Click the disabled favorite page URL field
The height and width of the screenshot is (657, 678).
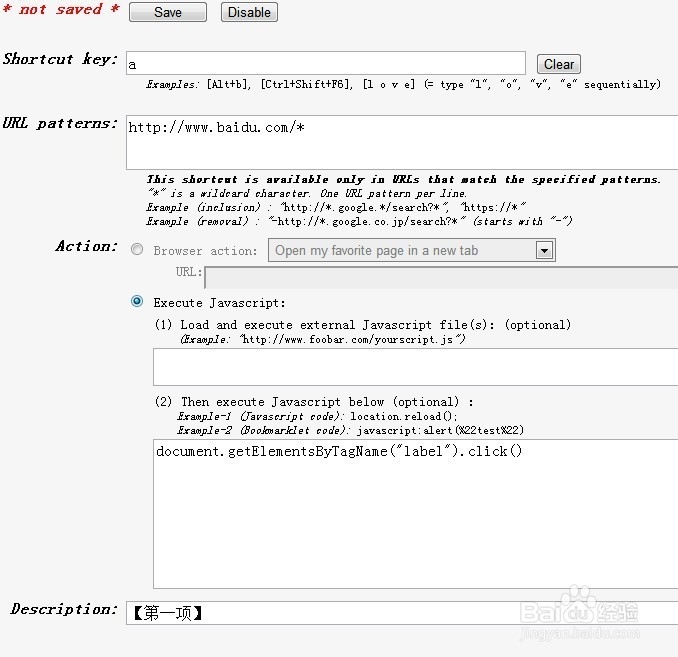(x=441, y=277)
